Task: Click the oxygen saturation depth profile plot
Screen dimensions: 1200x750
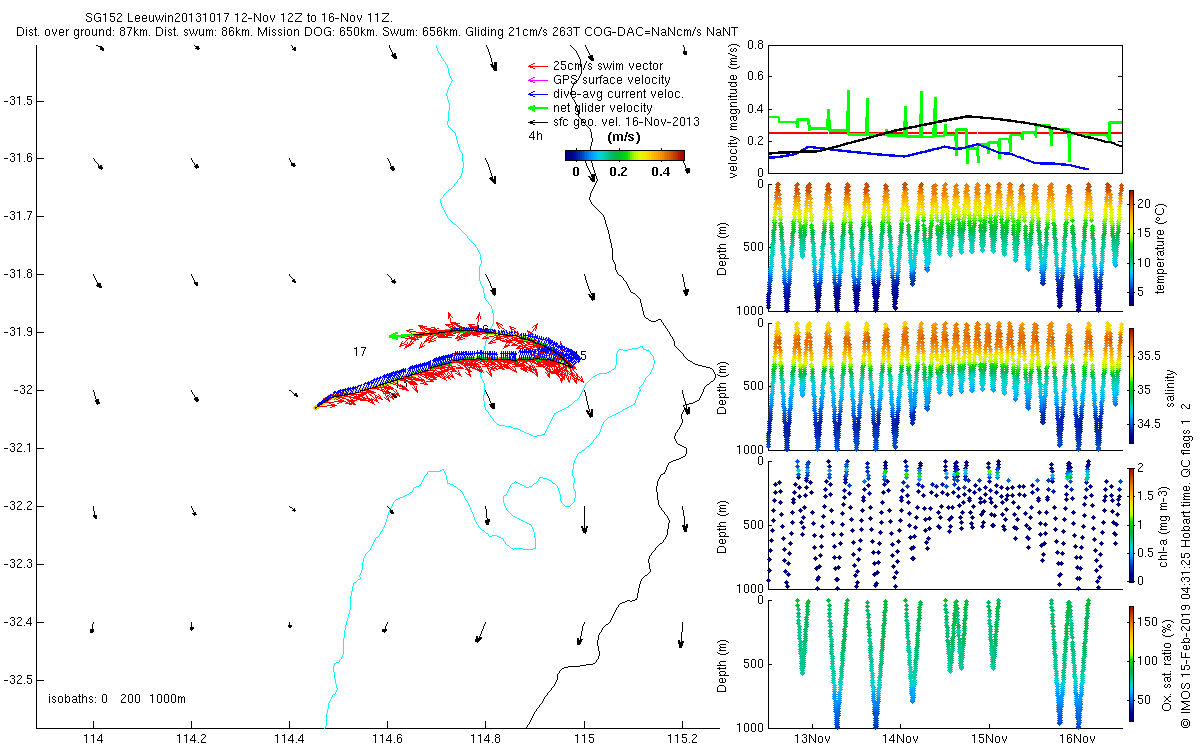Action: pyautogui.click(x=945, y=664)
